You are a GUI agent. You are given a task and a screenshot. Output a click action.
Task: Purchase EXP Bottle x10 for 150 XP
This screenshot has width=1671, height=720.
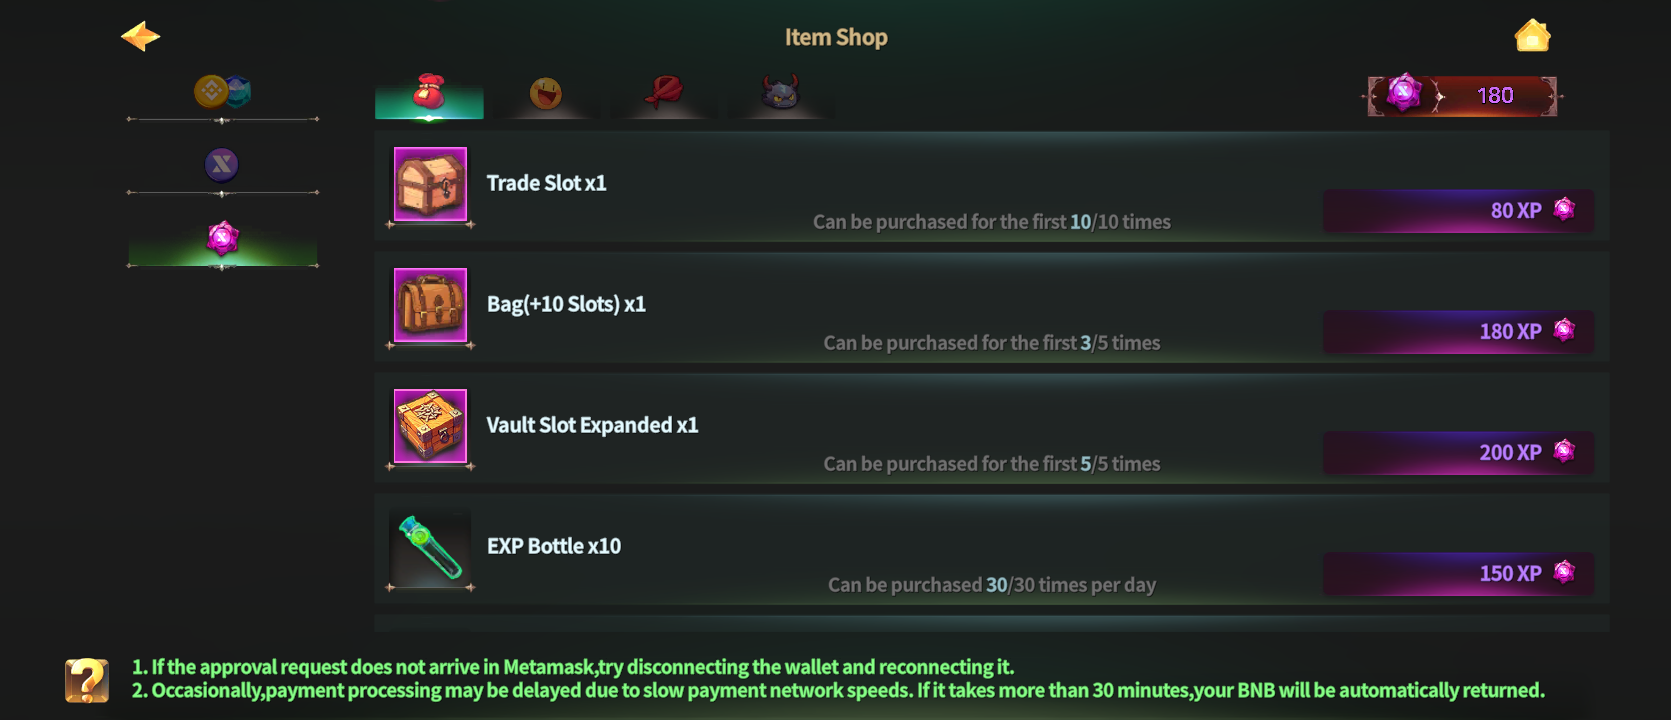[1458, 574]
